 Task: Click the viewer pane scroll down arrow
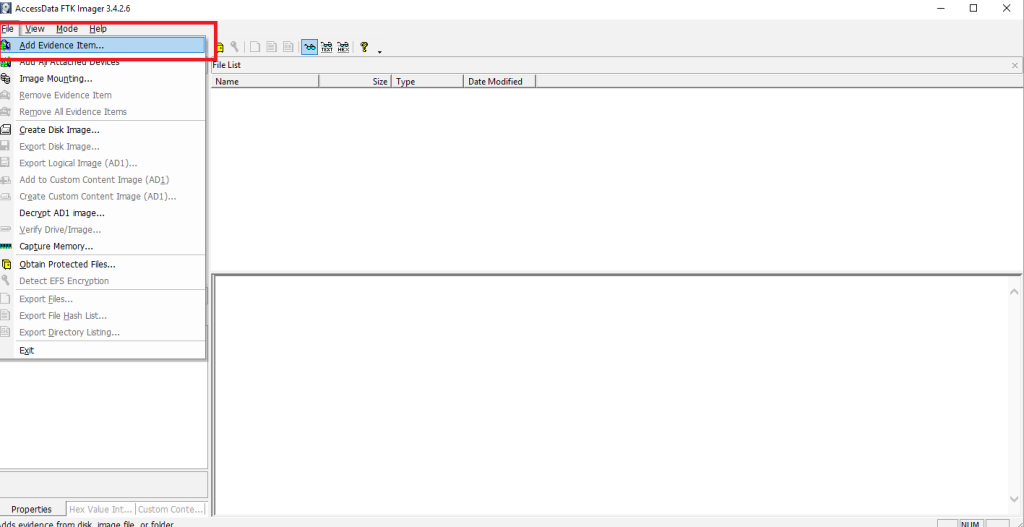[x=1014, y=500]
